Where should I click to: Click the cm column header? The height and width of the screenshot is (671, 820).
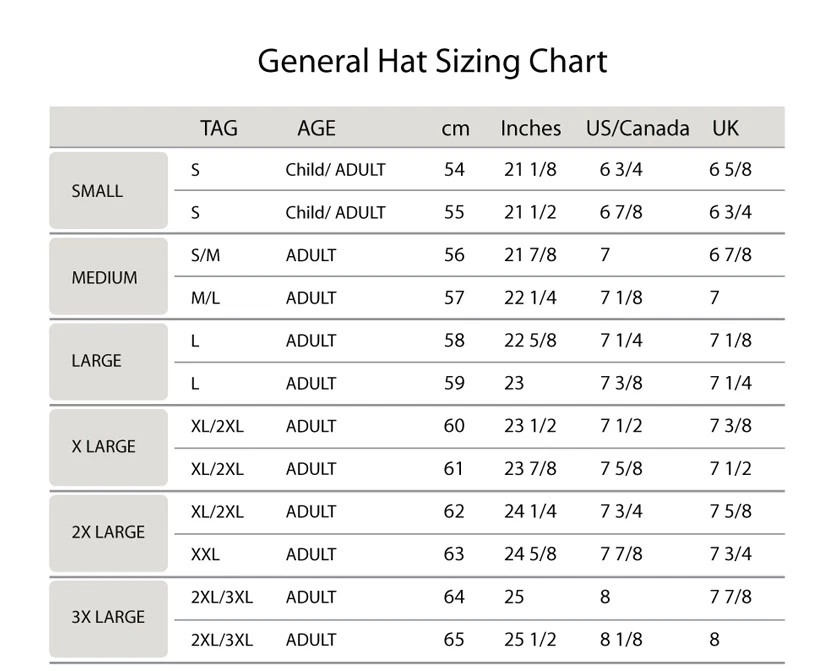(x=455, y=129)
